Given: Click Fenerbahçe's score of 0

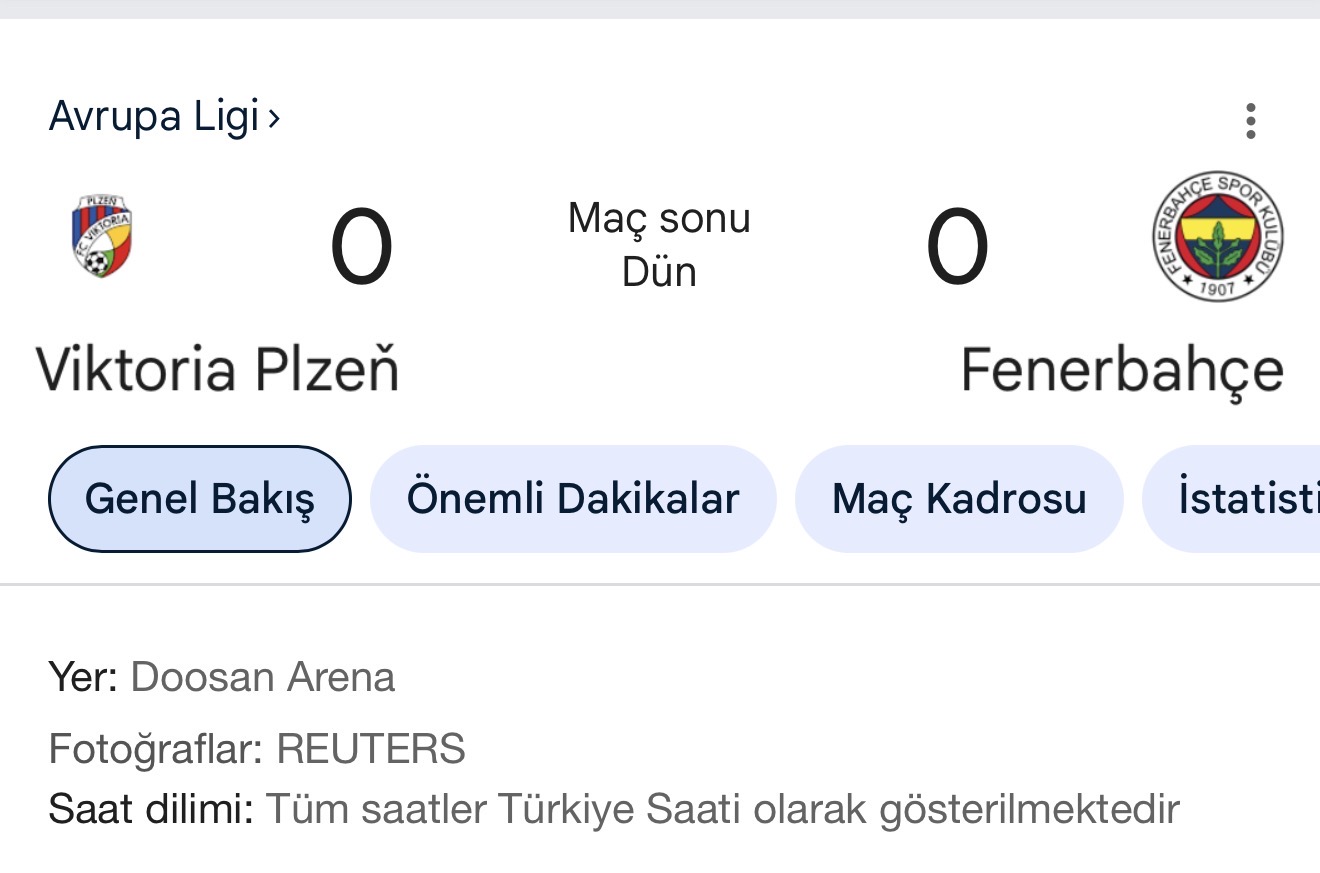Looking at the screenshot, I should coord(957,248).
